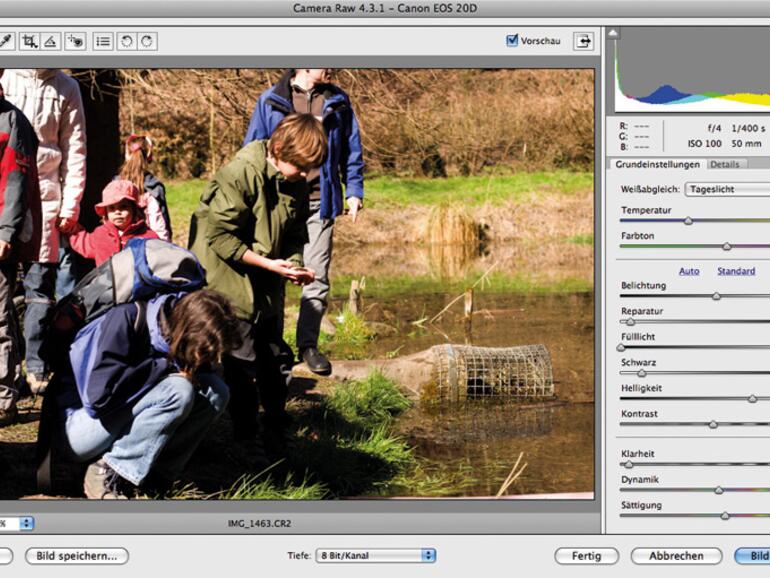Switch to the Grundeinstellungen tab

point(657,165)
